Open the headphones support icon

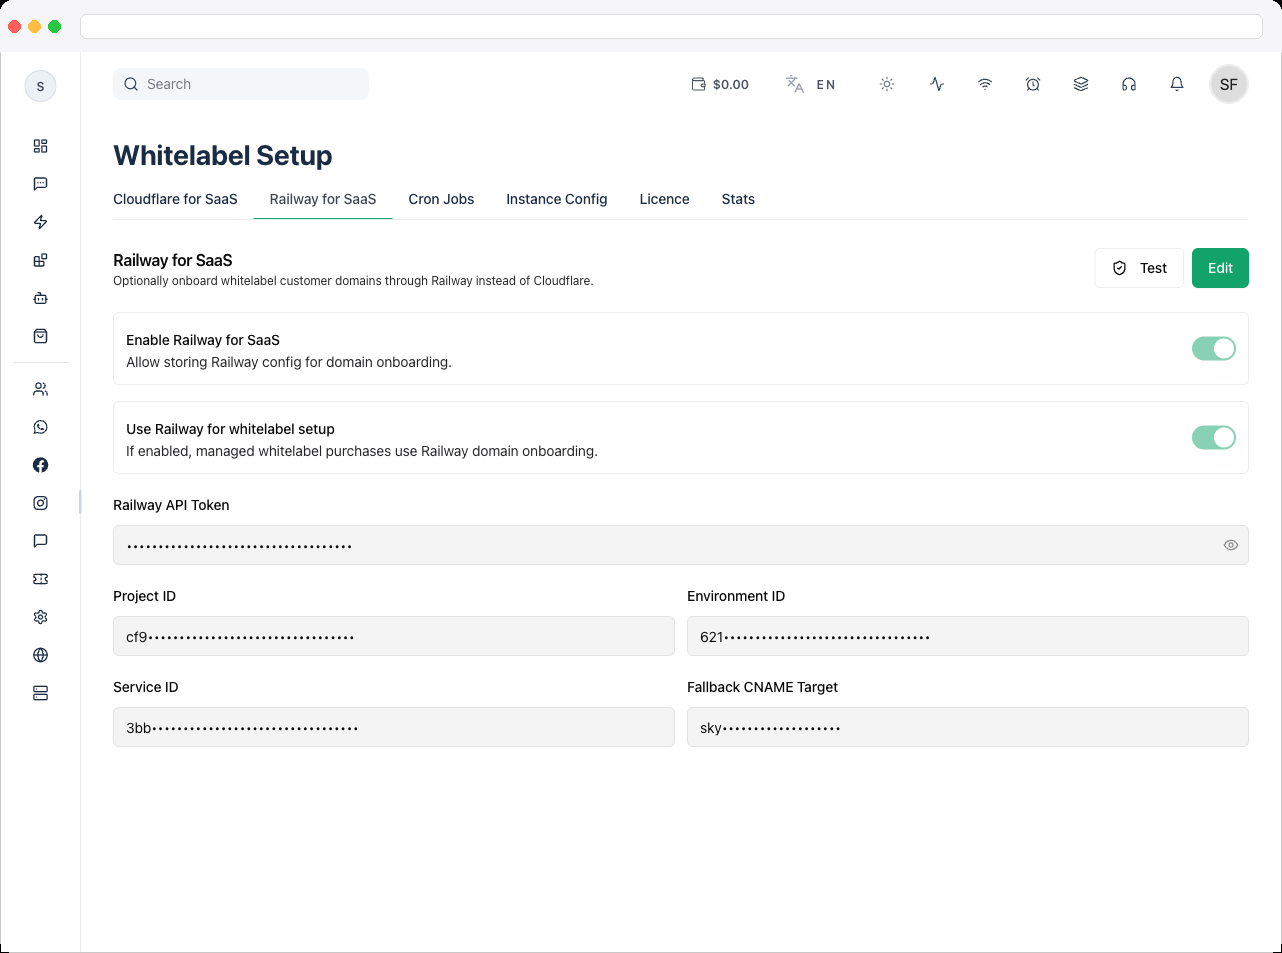(x=1129, y=84)
